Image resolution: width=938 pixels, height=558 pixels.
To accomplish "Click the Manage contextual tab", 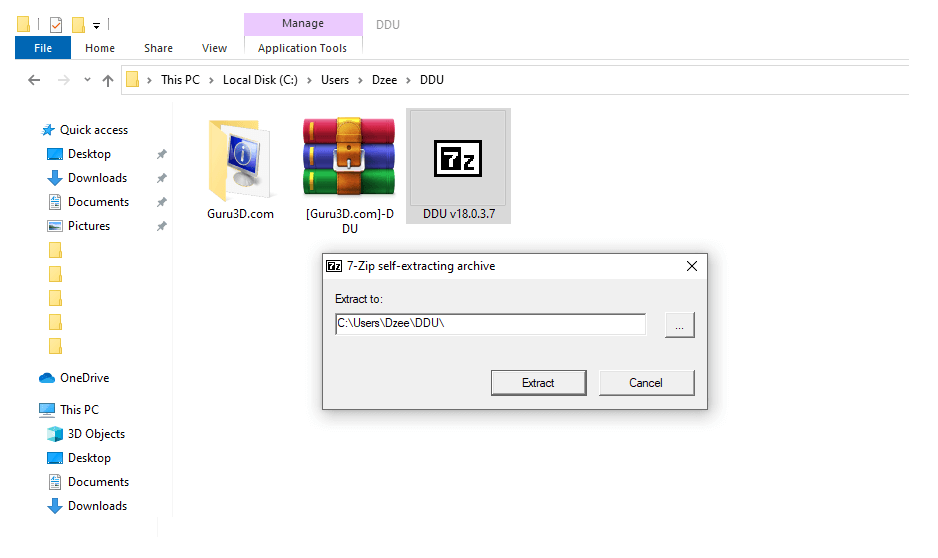I will [303, 23].
